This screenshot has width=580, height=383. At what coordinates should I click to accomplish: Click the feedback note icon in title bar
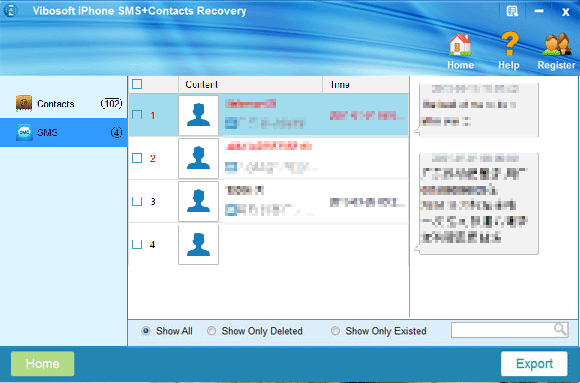click(512, 11)
